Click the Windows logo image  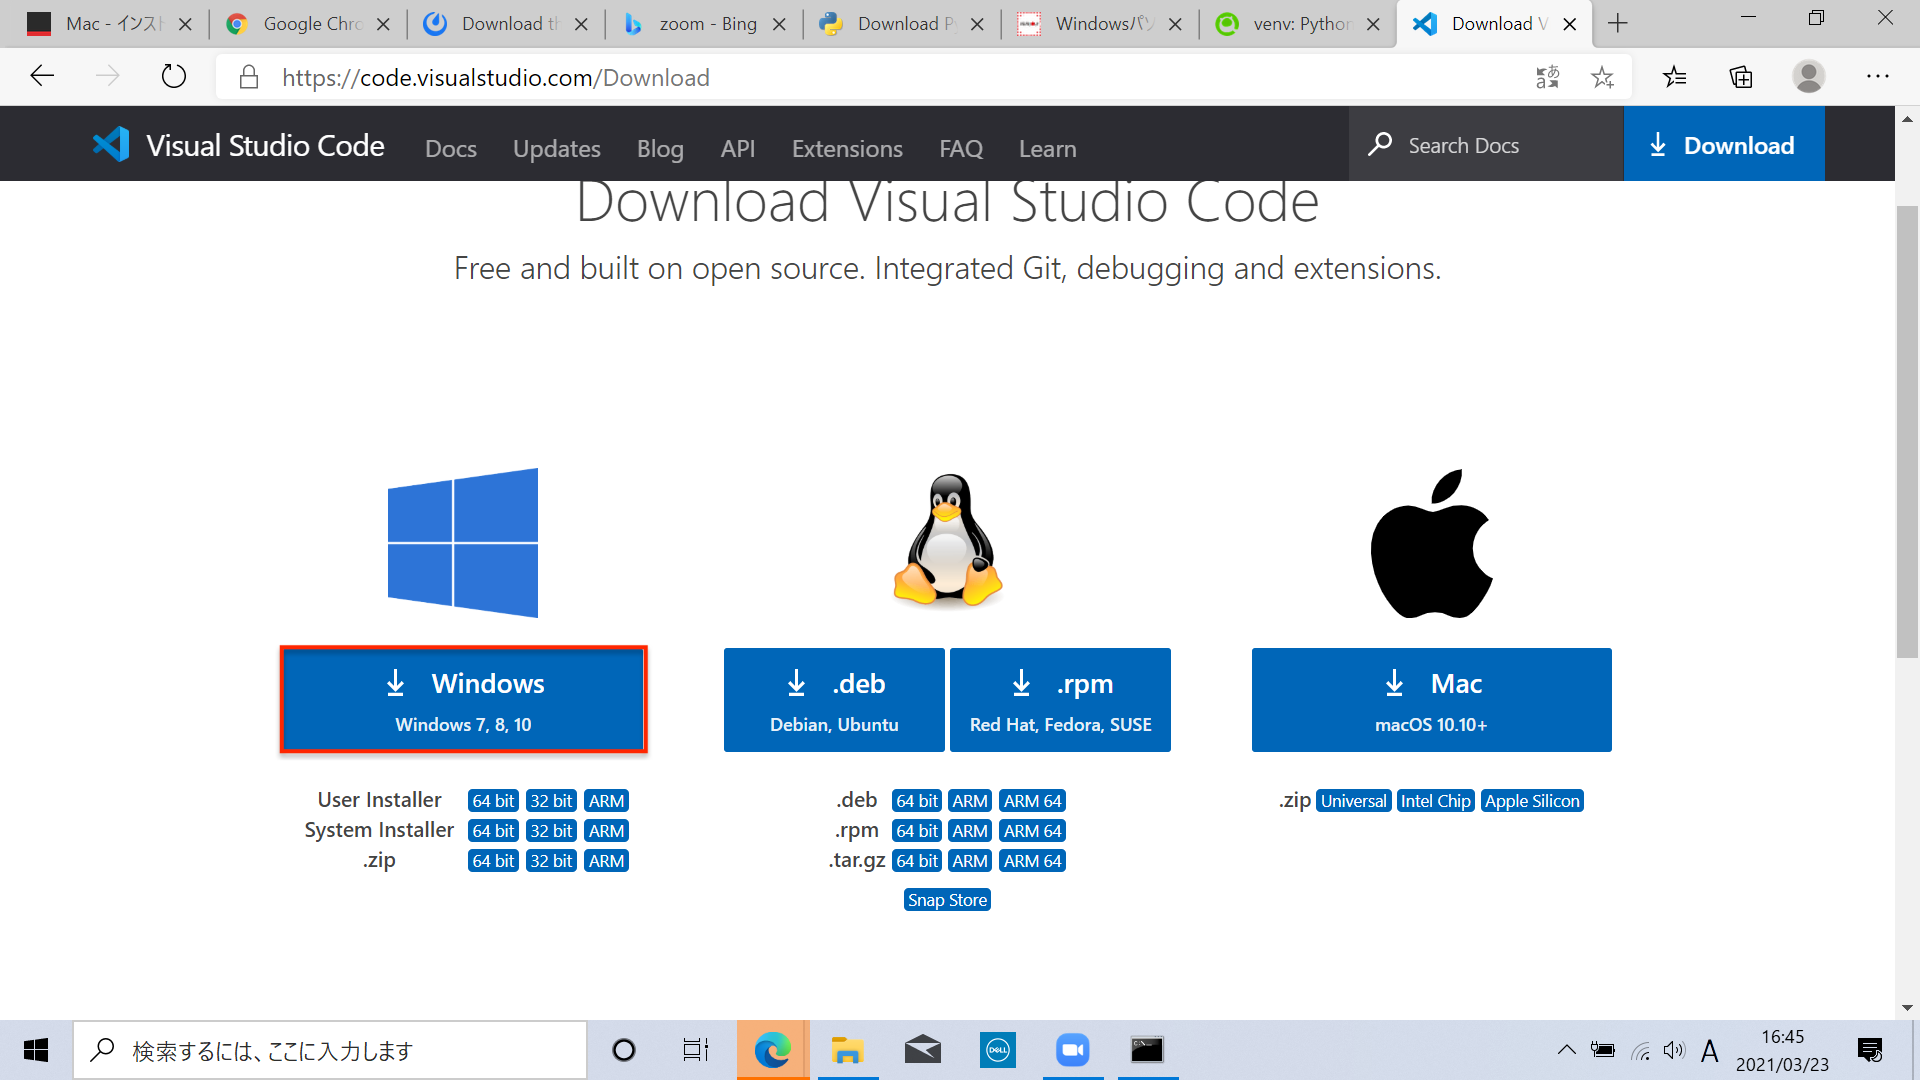point(463,542)
